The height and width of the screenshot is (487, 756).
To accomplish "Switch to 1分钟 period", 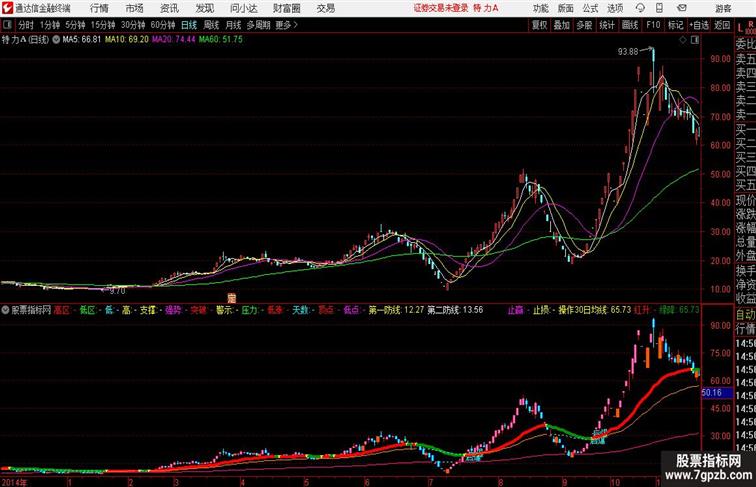I will point(49,25).
